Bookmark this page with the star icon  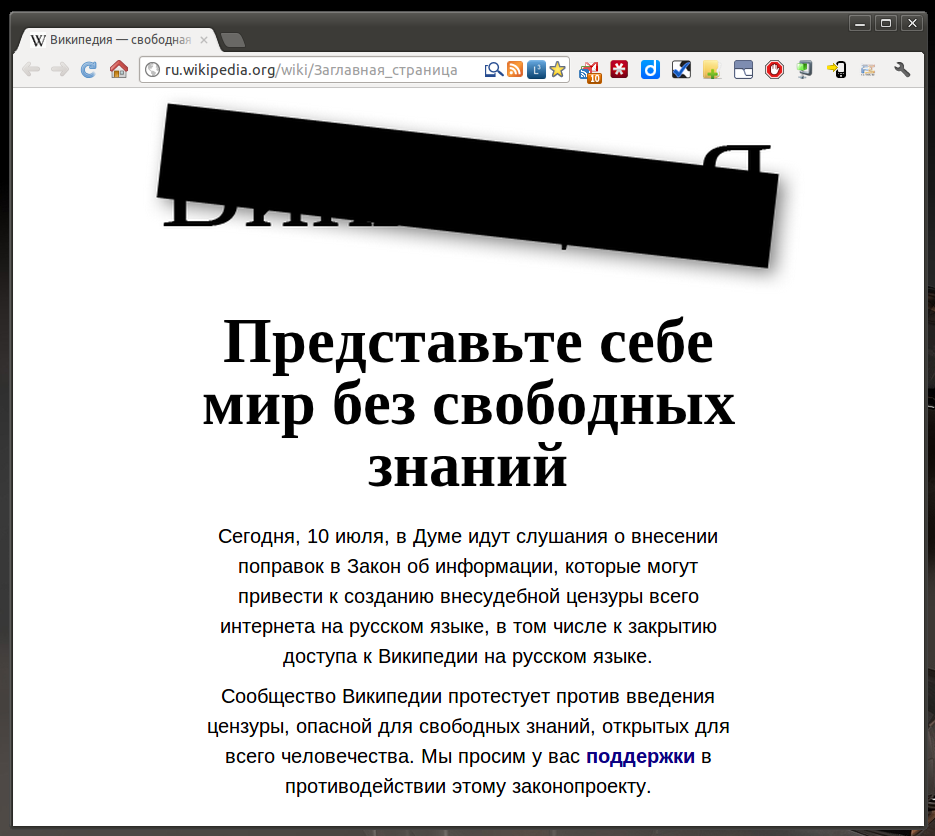(x=558, y=70)
